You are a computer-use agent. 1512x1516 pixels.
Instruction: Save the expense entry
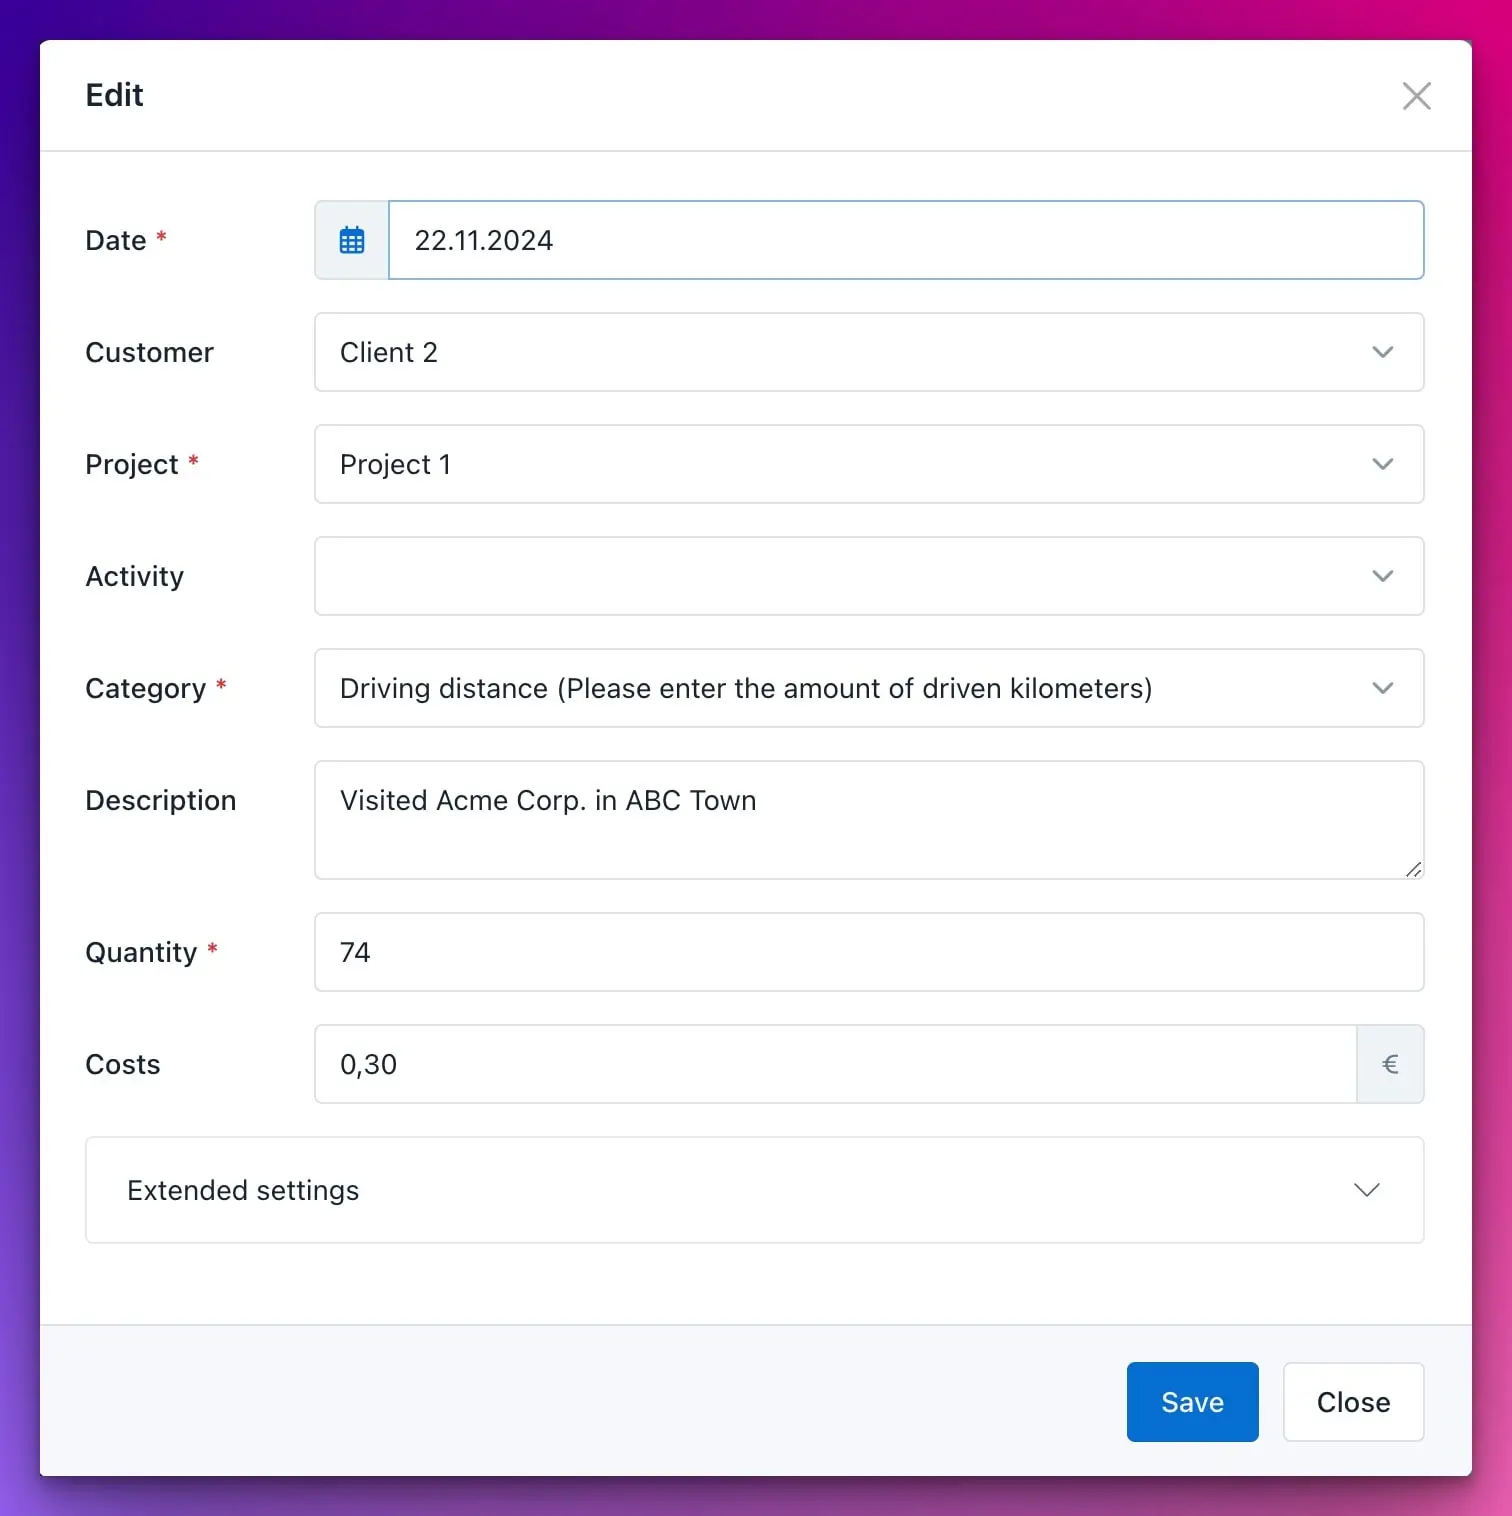1192,1402
